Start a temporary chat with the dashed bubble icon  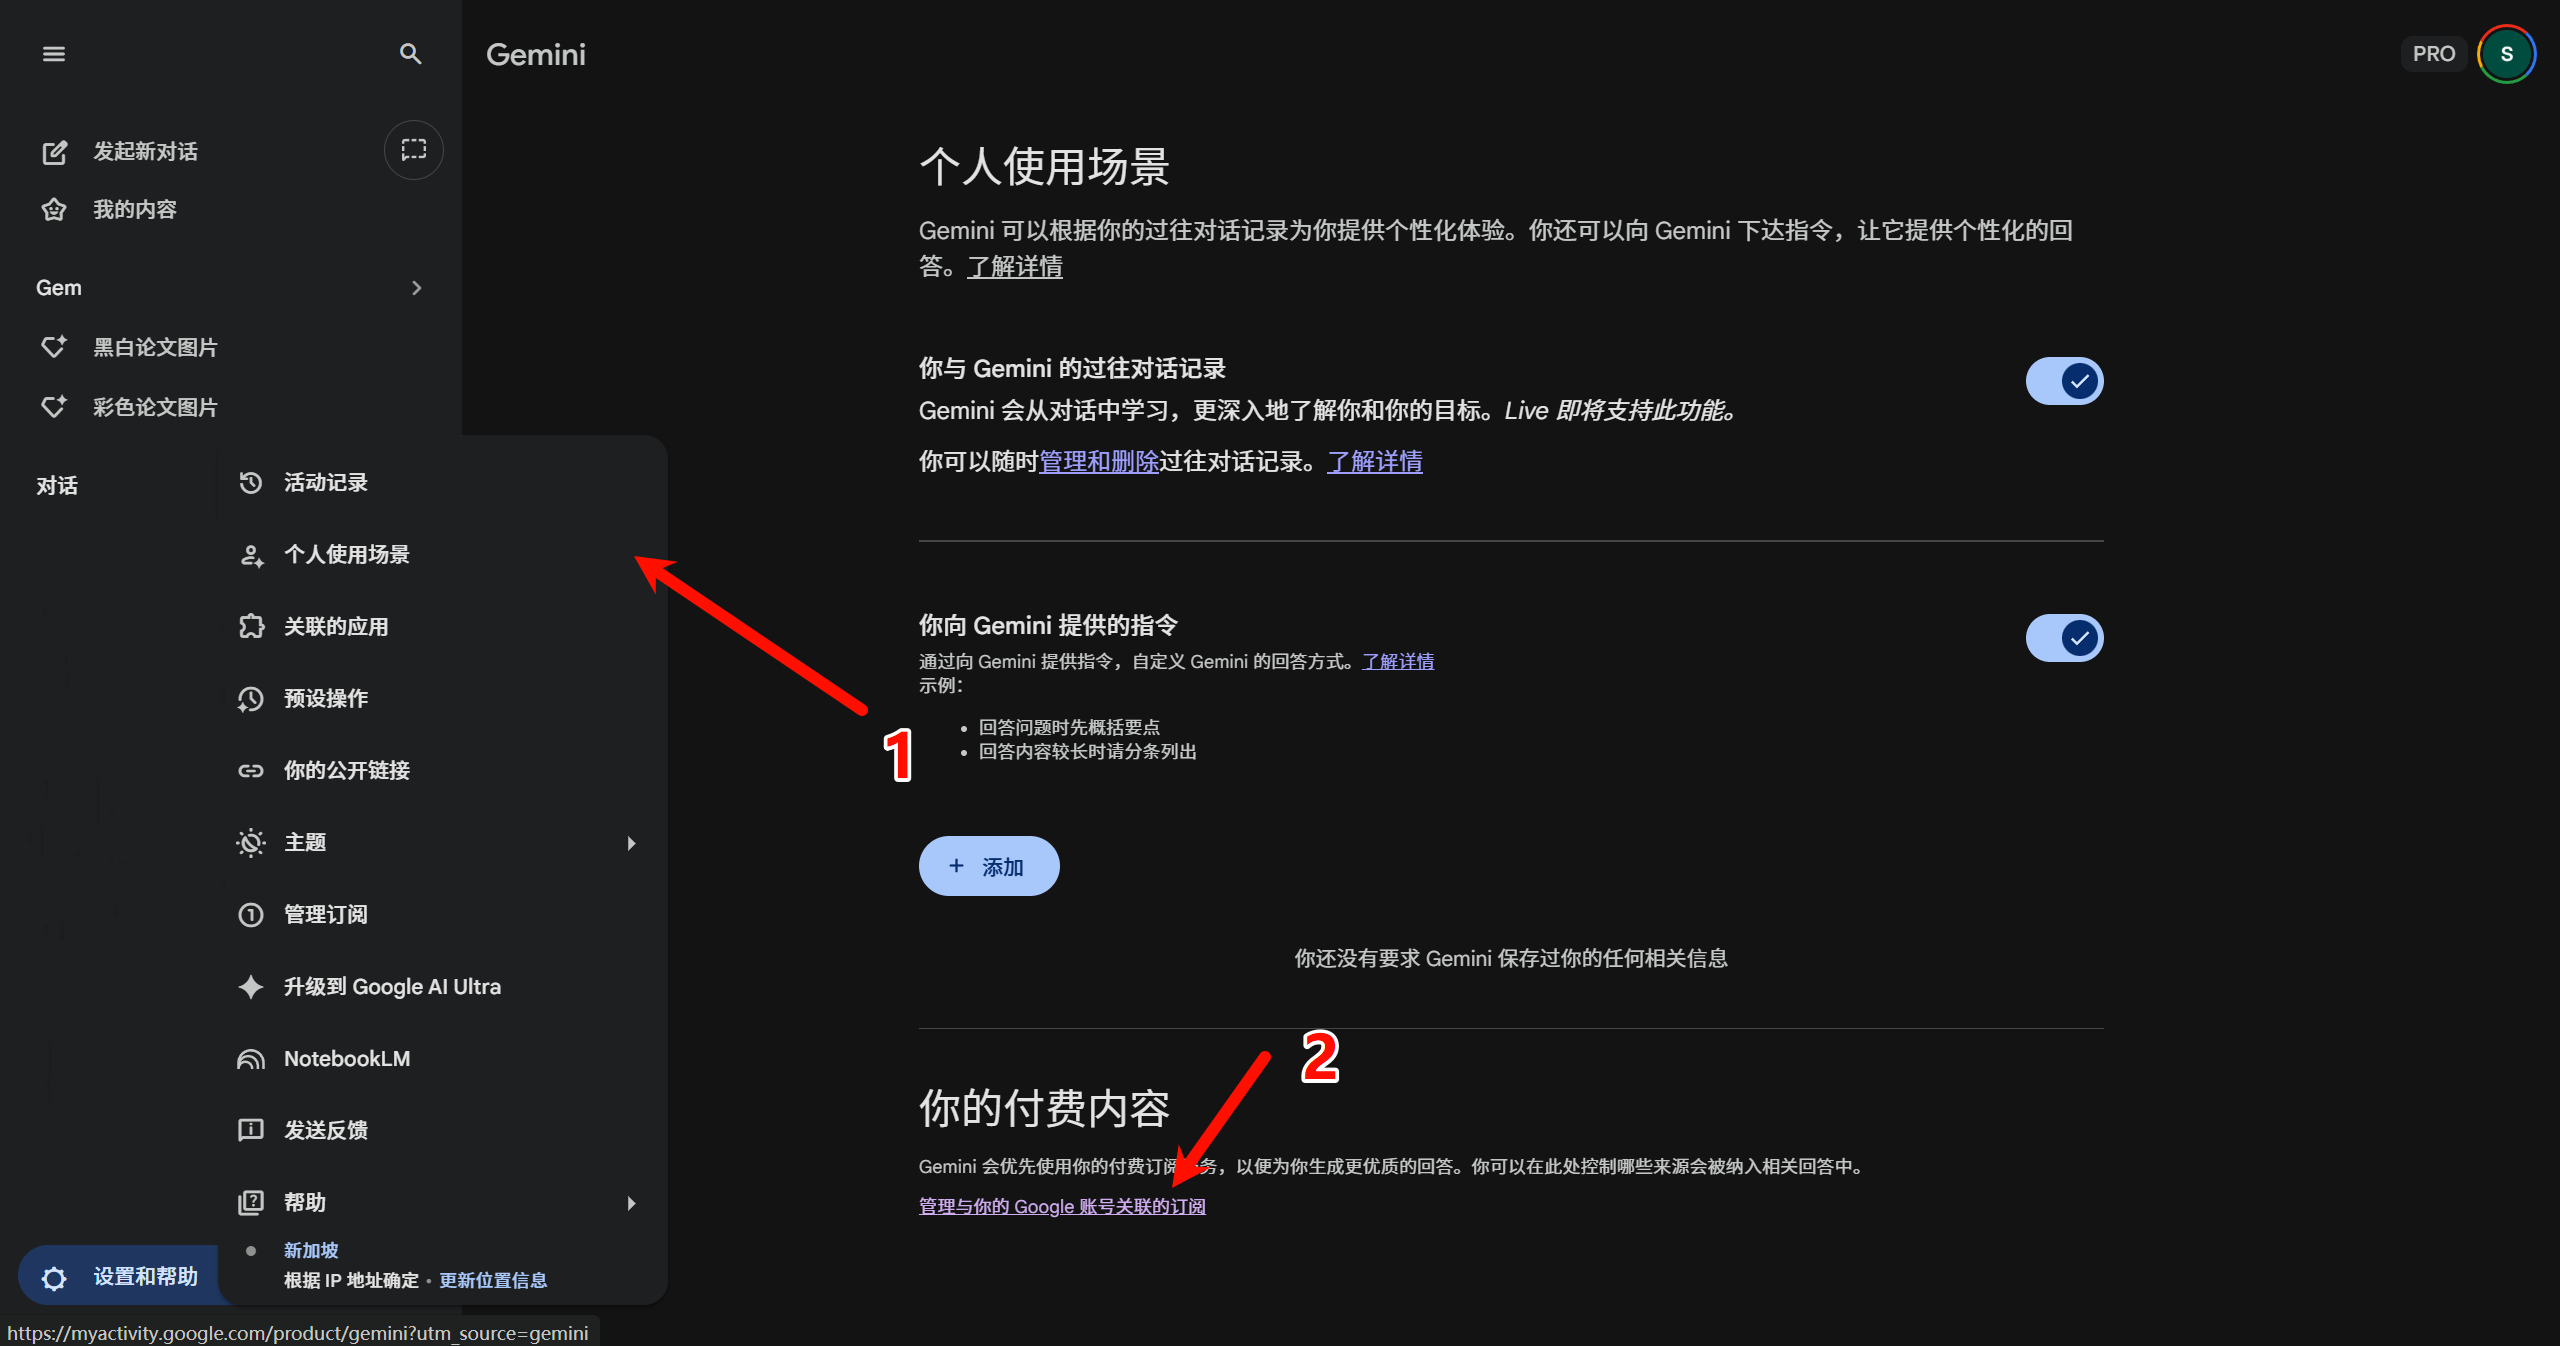point(414,150)
